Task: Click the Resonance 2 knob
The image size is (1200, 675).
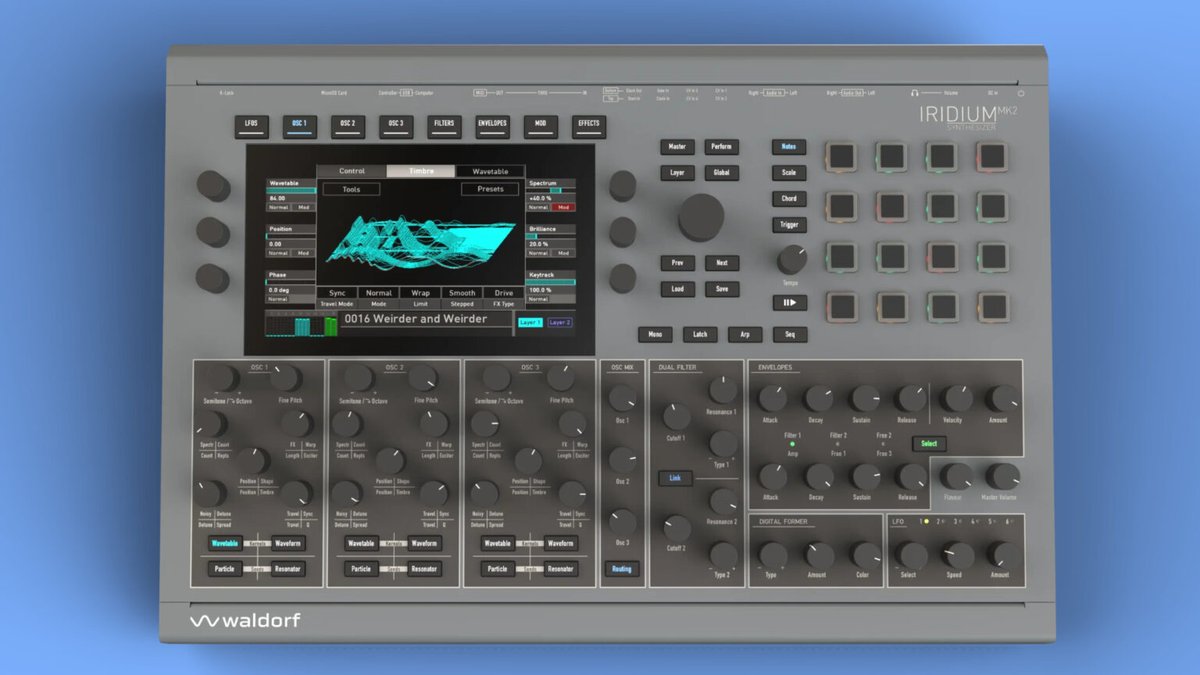Action: 722,501
